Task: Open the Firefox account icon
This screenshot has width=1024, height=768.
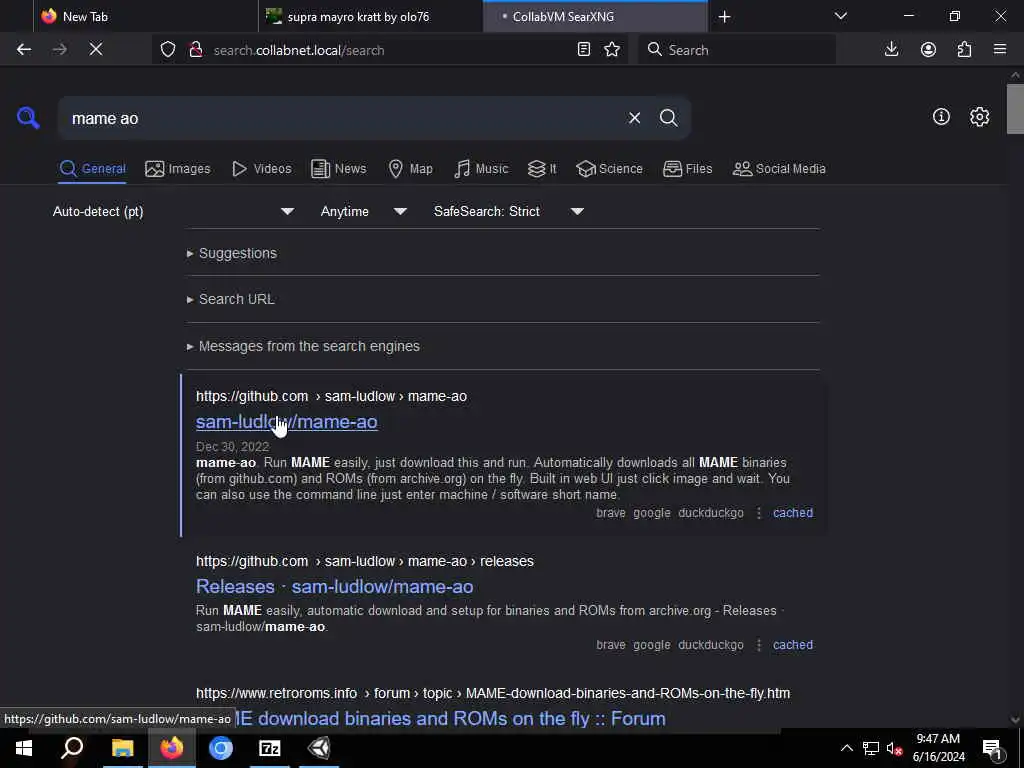Action: point(928,50)
